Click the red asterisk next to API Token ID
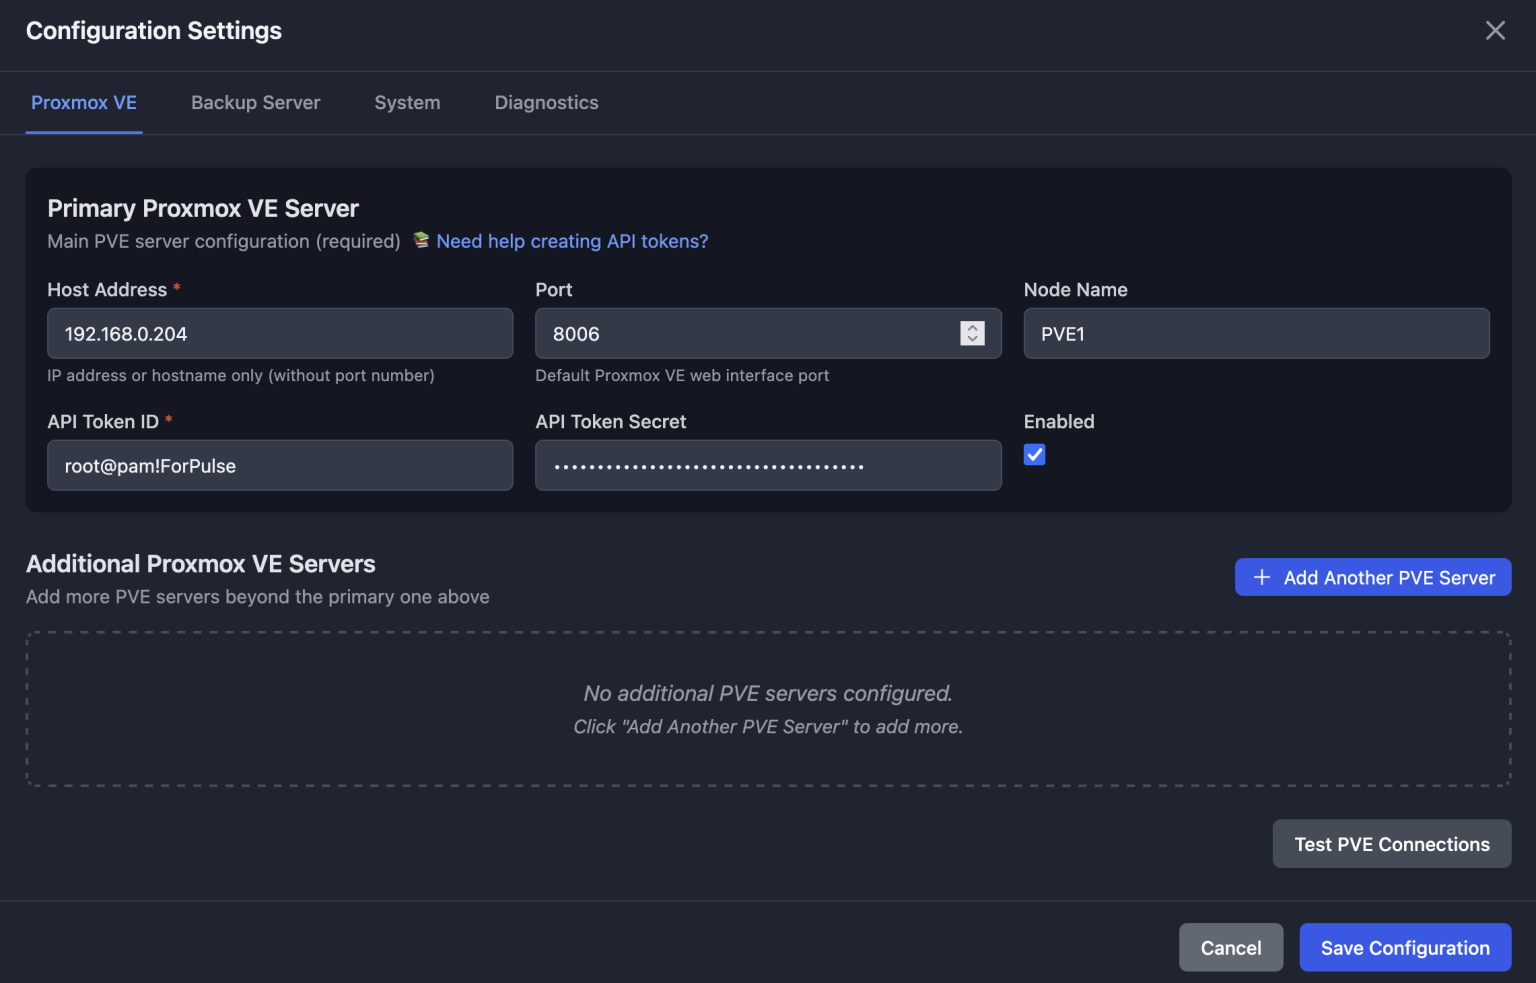 (x=168, y=421)
